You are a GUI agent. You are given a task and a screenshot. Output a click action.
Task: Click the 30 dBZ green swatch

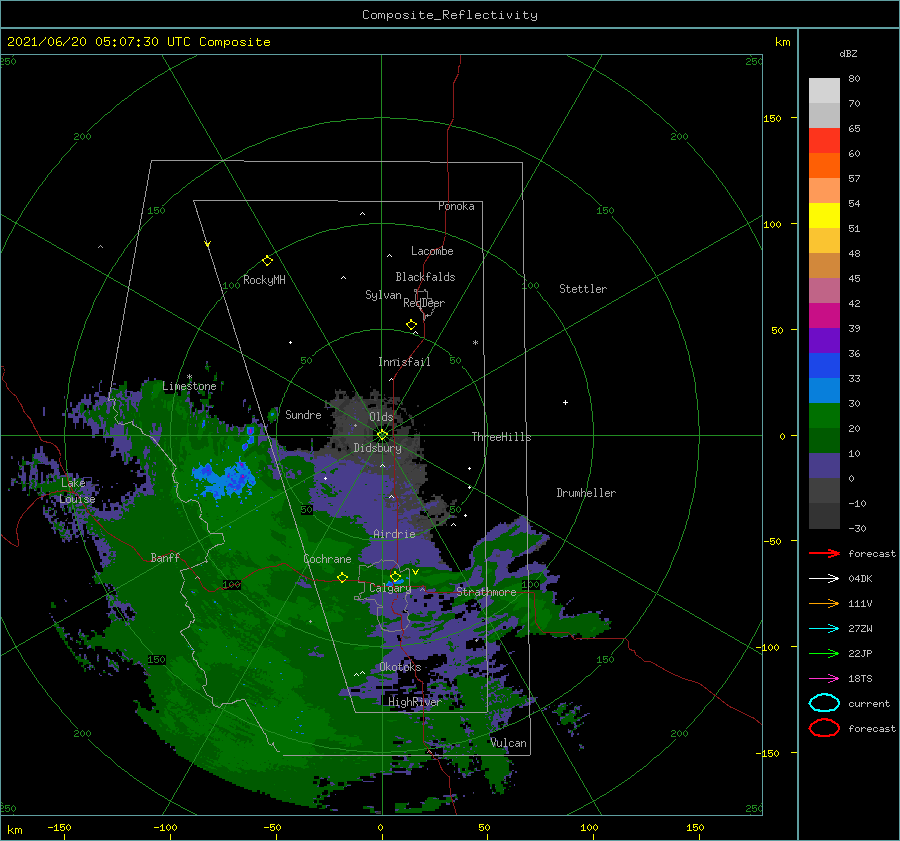tap(824, 415)
